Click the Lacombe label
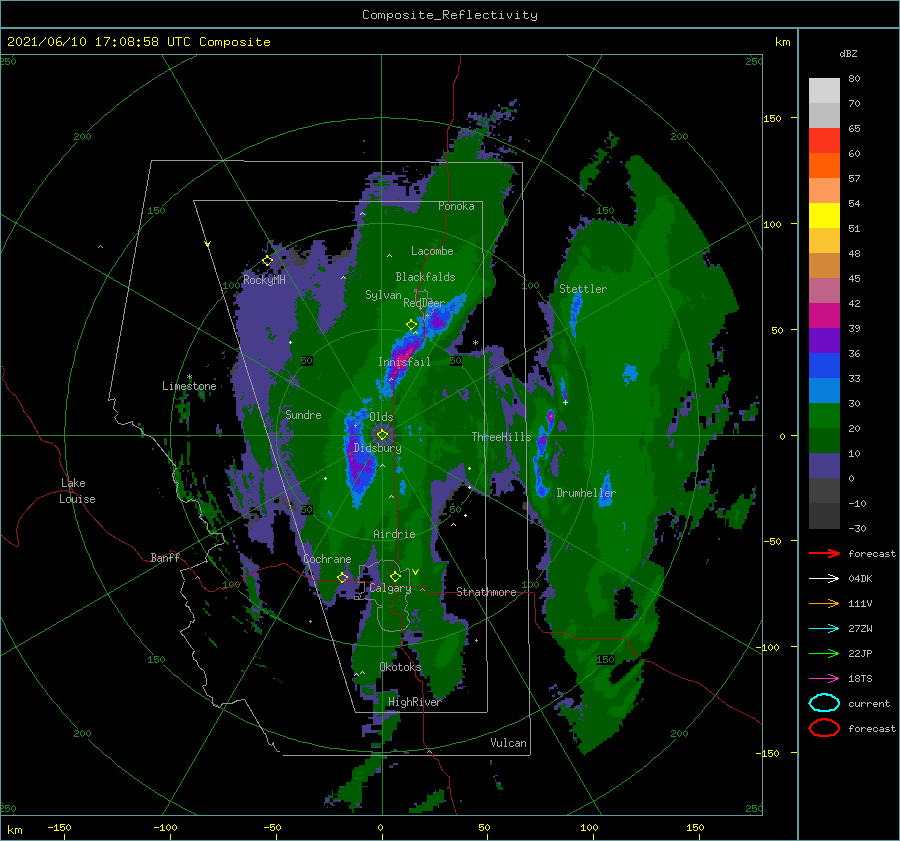 click(432, 251)
